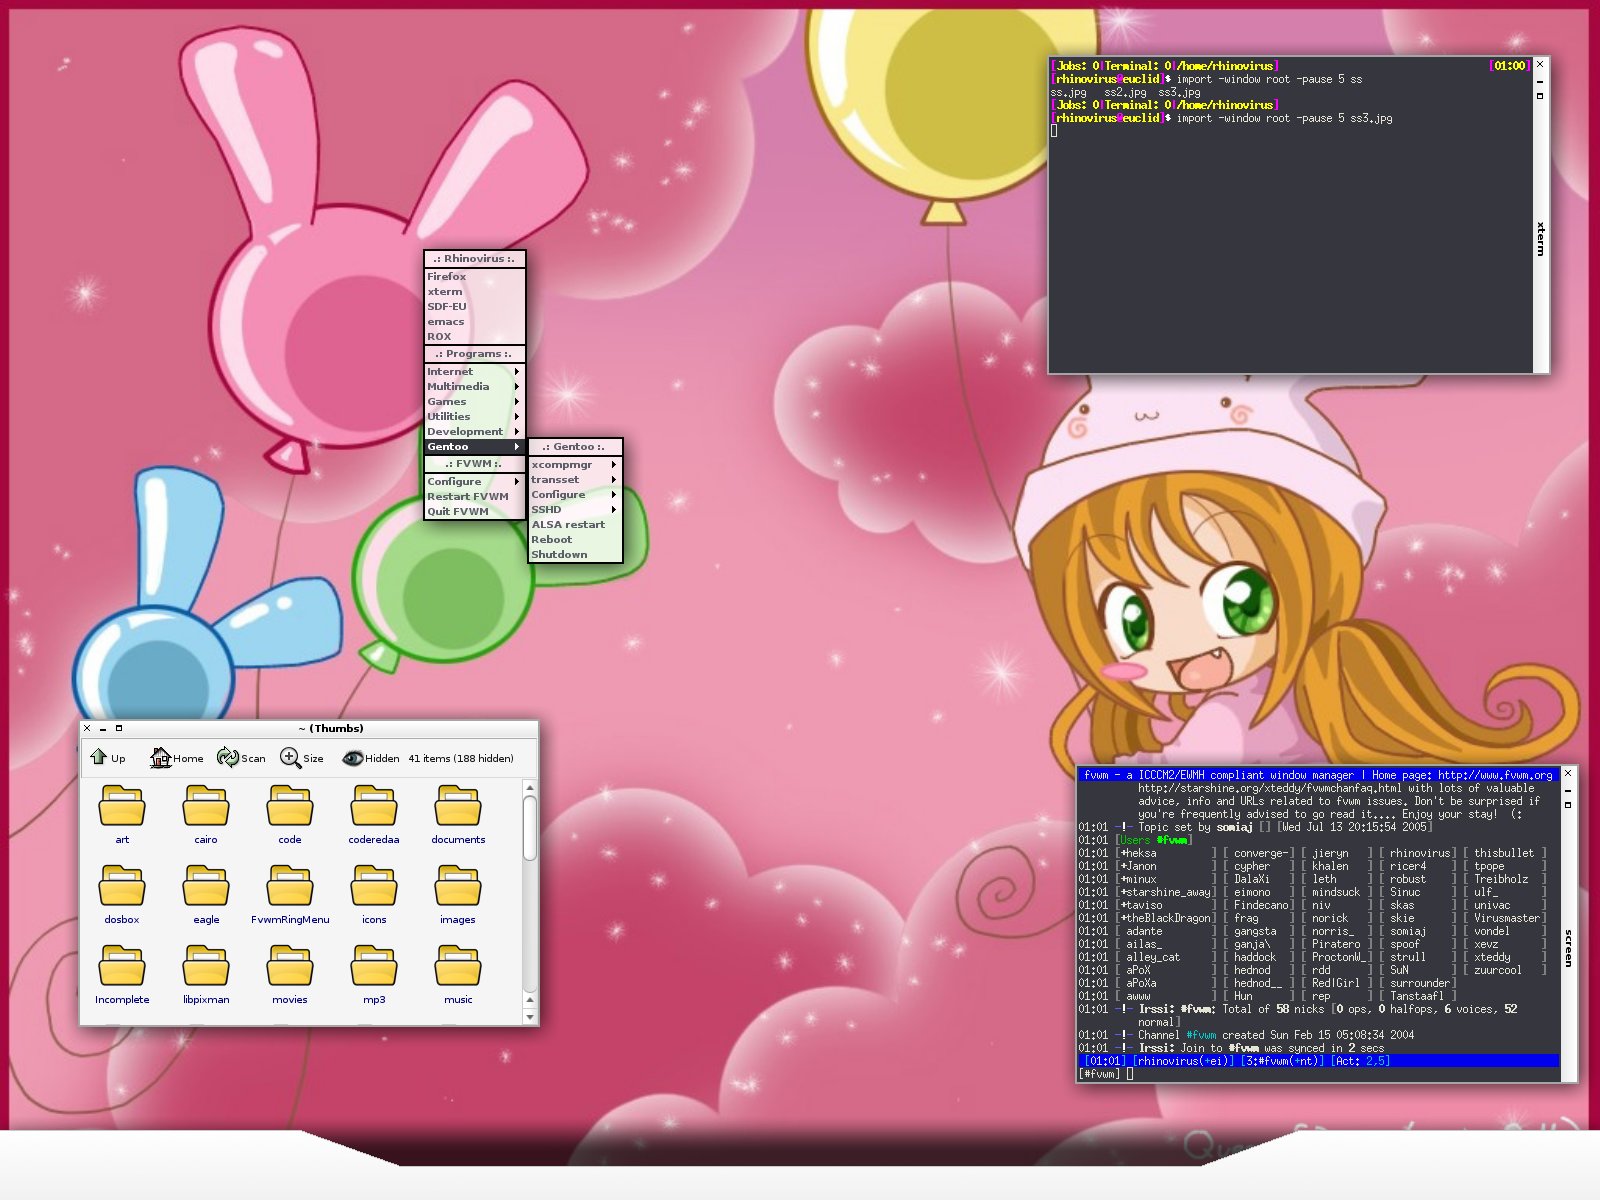The image size is (1600, 1200).
Task: Click the Up arrow icon in Thumbs
Action: tap(99, 757)
